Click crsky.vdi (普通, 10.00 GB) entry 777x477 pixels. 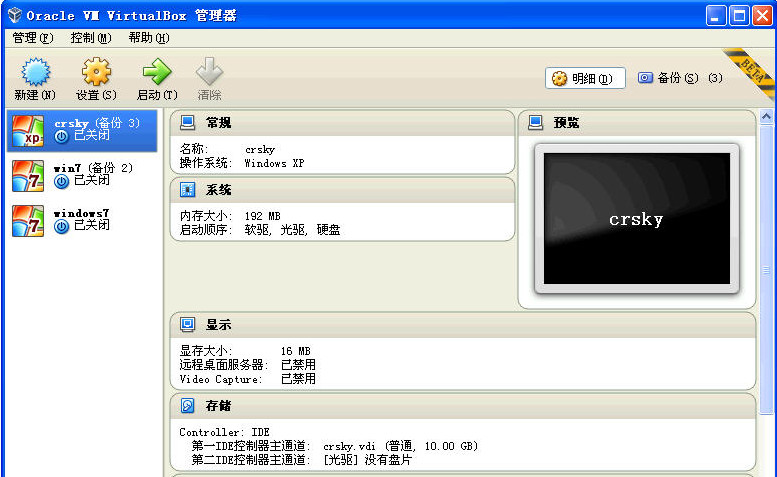400,446
